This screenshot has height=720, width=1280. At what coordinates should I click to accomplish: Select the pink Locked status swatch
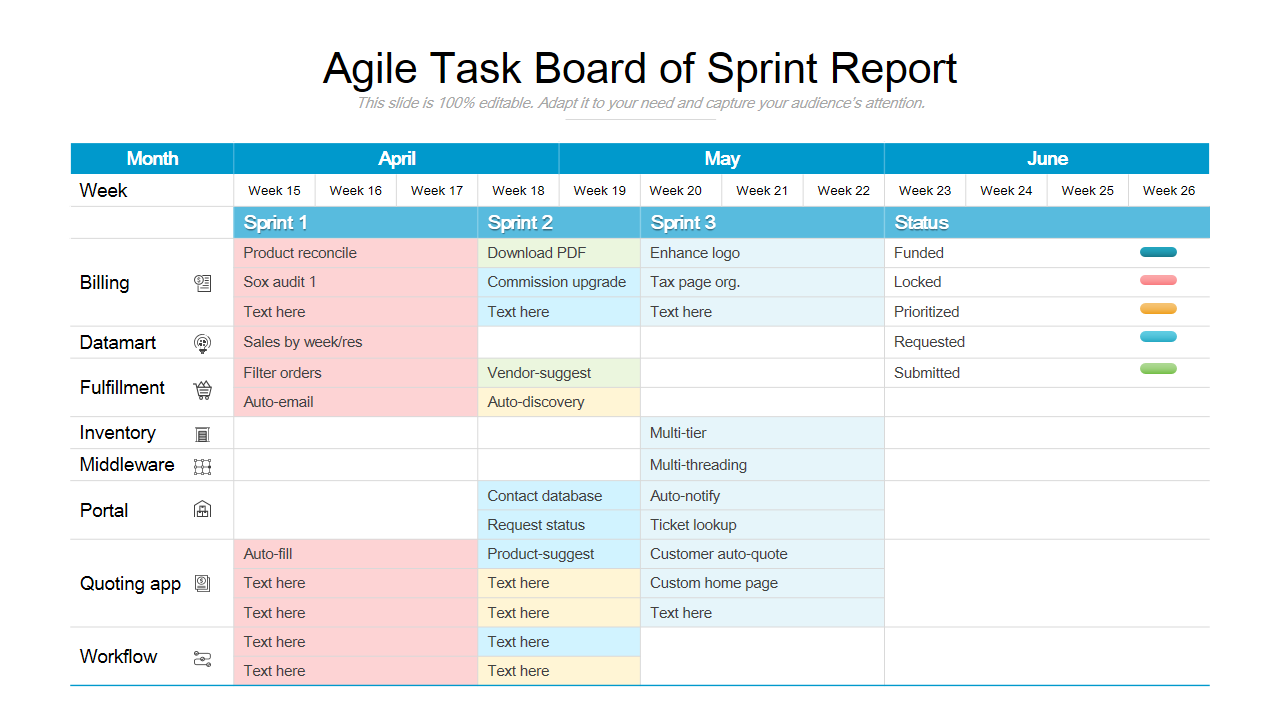(x=1158, y=280)
